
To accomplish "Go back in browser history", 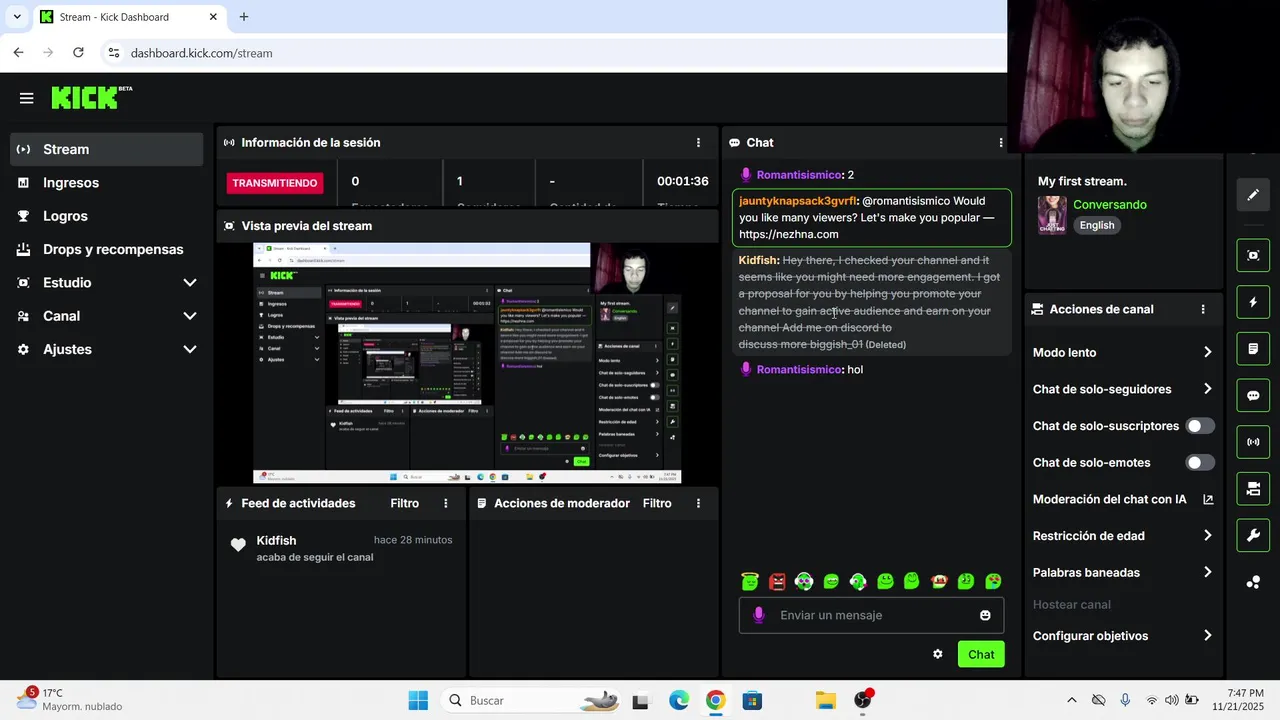I will tap(18, 53).
